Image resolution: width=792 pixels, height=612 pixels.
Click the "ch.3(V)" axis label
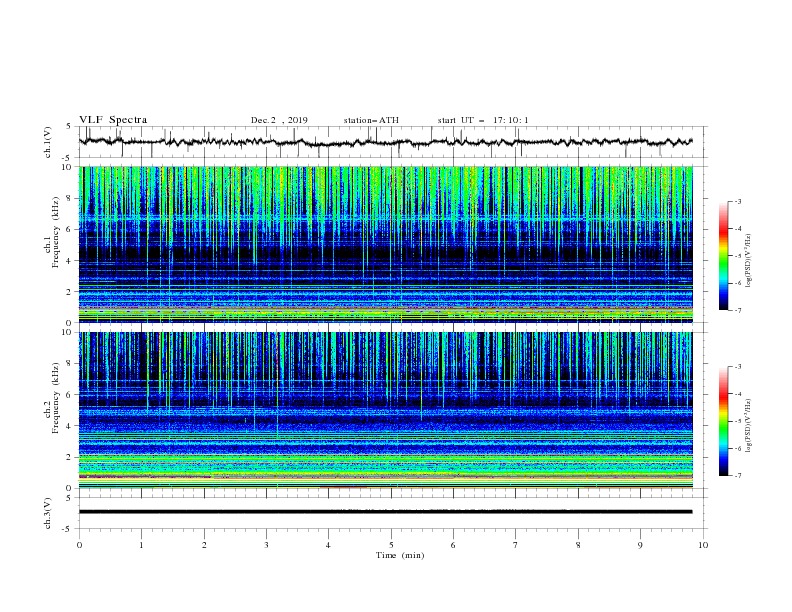47,513
